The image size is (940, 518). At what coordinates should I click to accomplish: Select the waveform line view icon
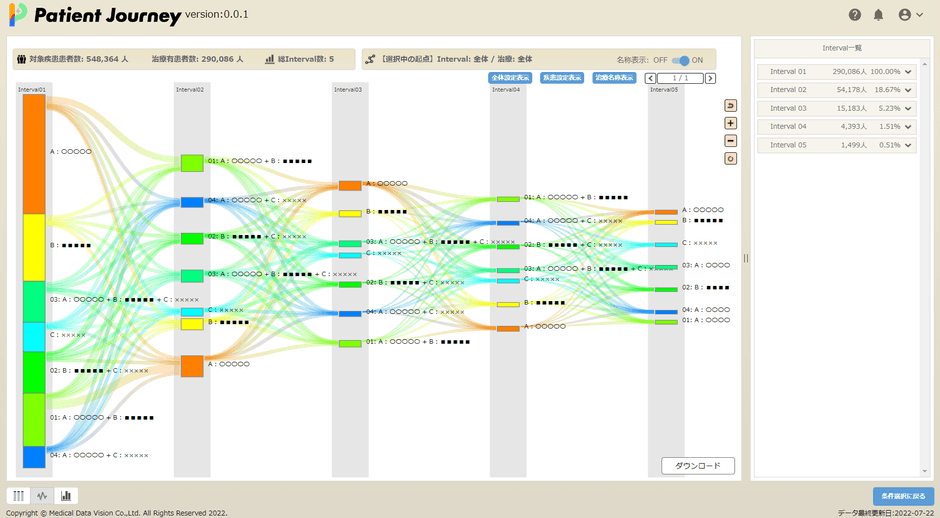click(x=43, y=495)
